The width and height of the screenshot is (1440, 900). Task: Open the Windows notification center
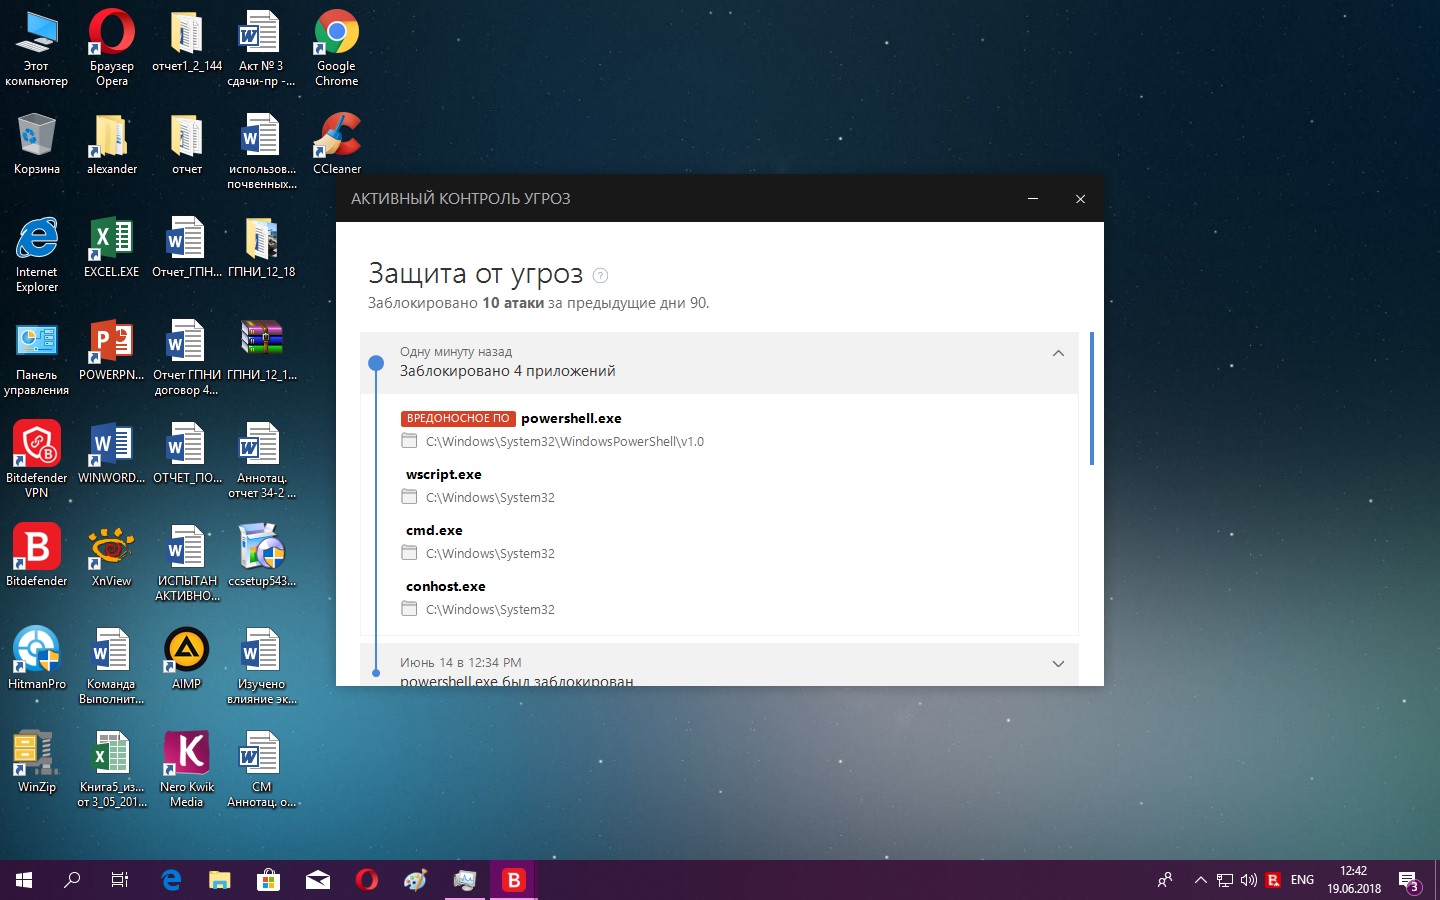point(1408,880)
